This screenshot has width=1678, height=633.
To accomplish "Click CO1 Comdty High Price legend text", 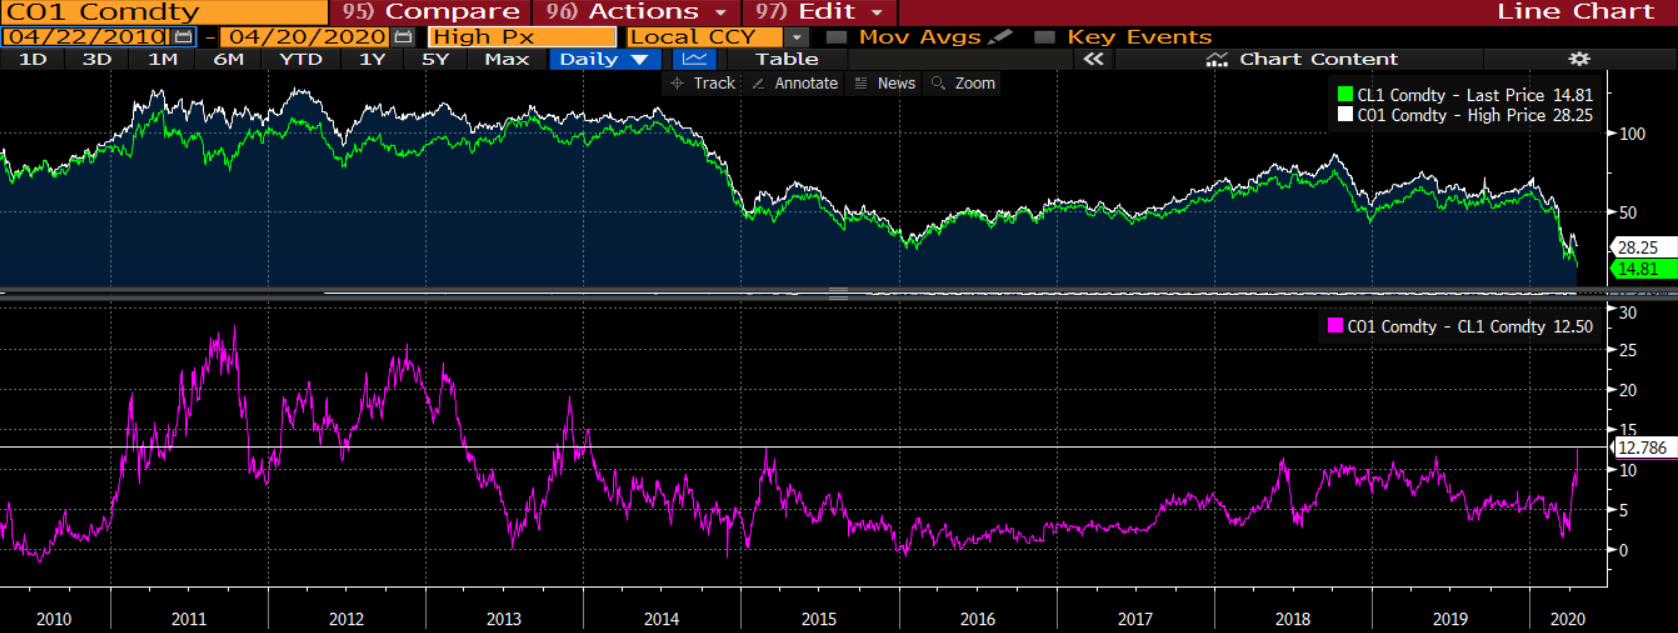I will click(1474, 115).
